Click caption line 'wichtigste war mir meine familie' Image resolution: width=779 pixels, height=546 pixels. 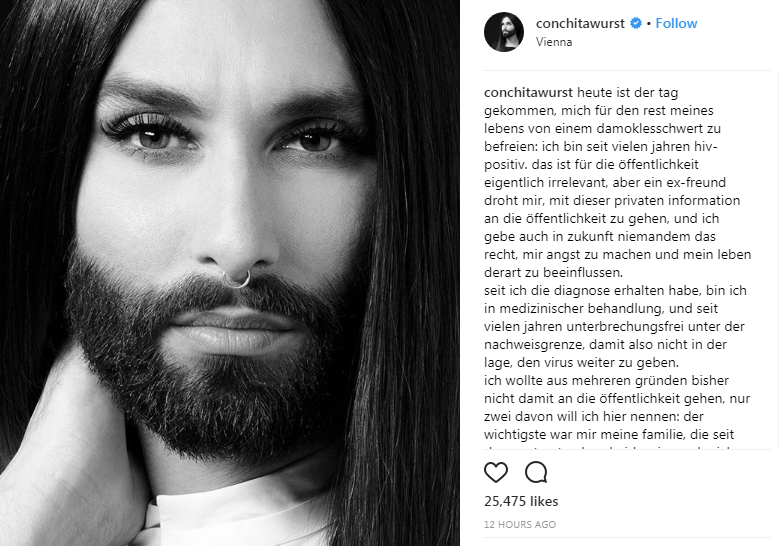[609, 435]
